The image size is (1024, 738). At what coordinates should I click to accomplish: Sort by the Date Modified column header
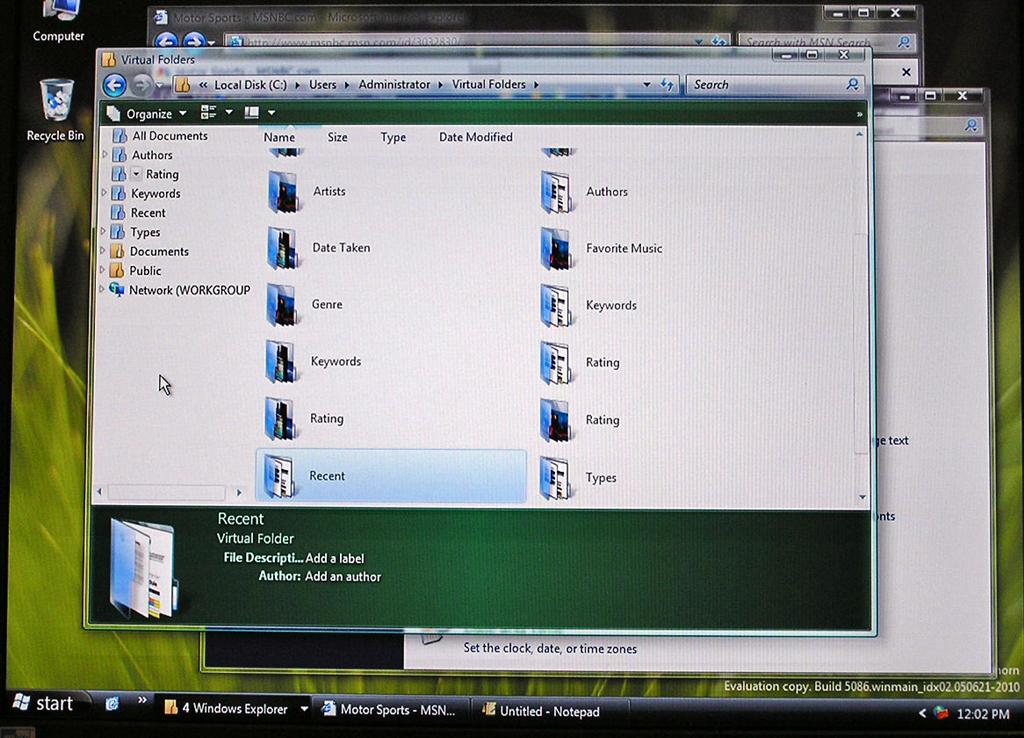pyautogui.click(x=475, y=137)
